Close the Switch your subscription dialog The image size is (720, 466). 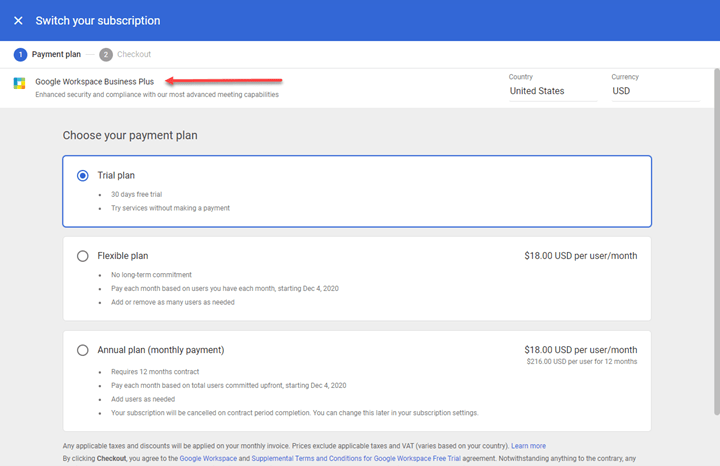coord(18,20)
